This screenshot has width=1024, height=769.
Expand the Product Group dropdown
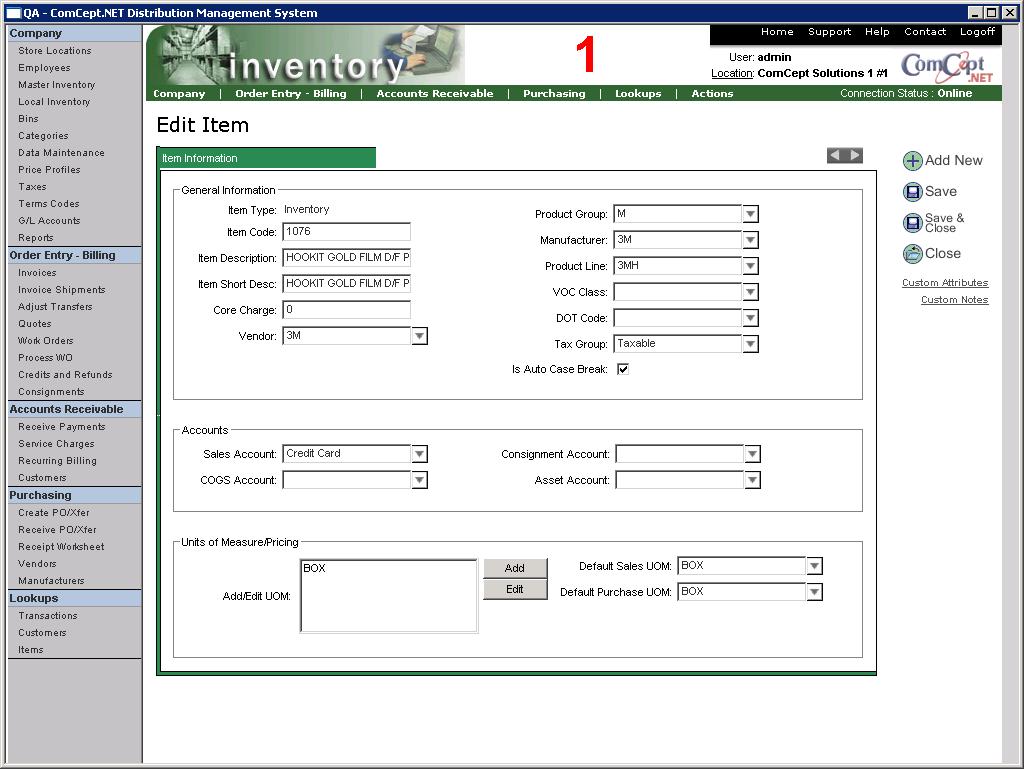750,214
